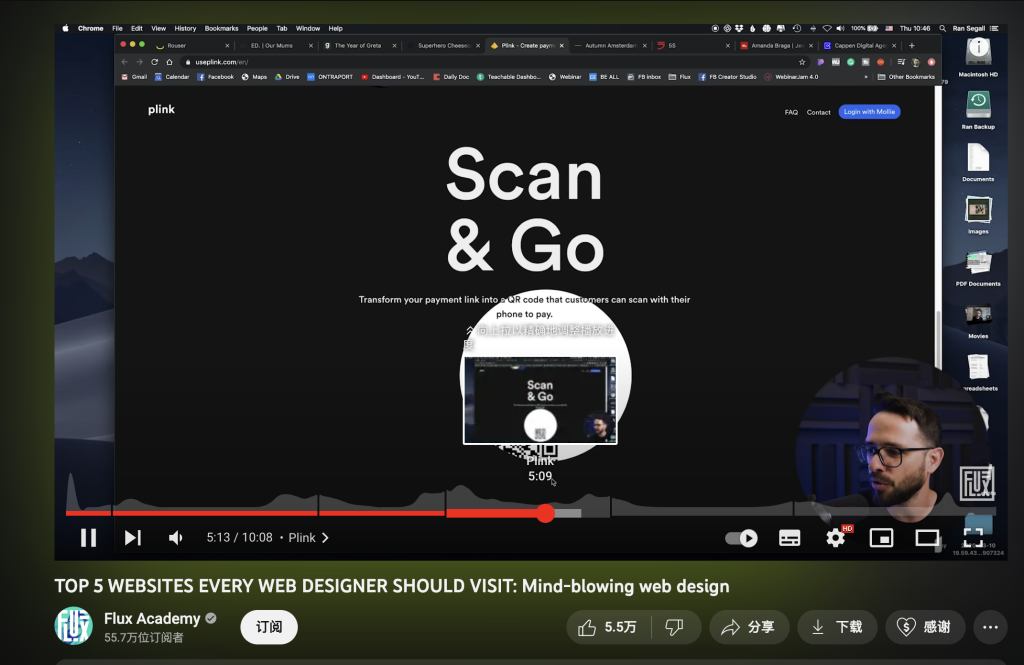Image resolution: width=1024 pixels, height=665 pixels.
Task: Open the History menu in recorded menu bar
Action: tap(185, 28)
